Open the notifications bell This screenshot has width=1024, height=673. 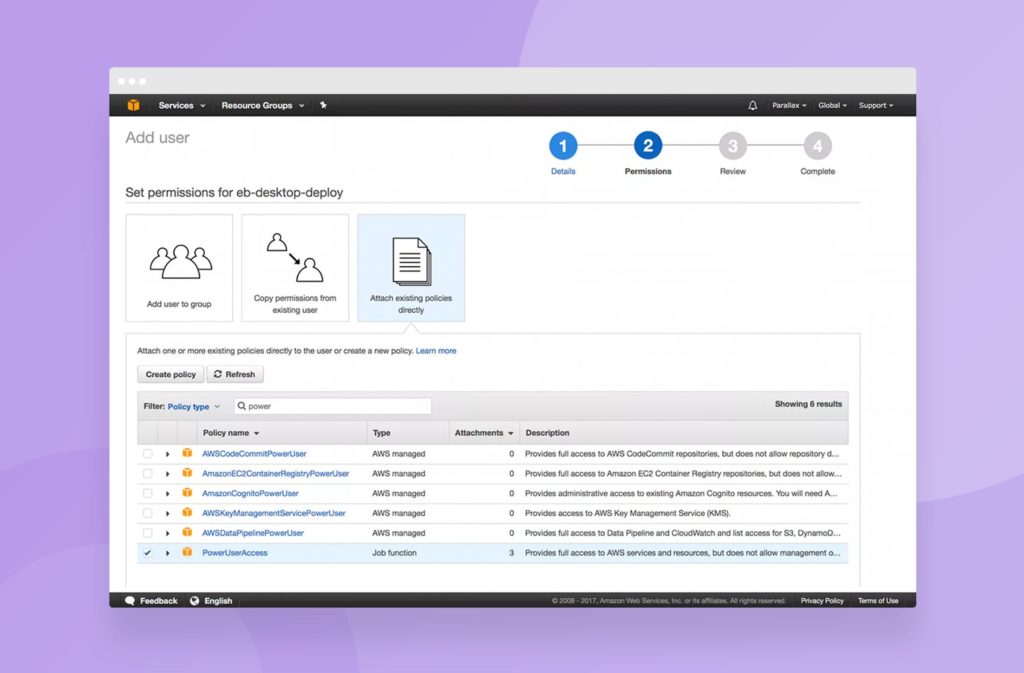coord(752,105)
